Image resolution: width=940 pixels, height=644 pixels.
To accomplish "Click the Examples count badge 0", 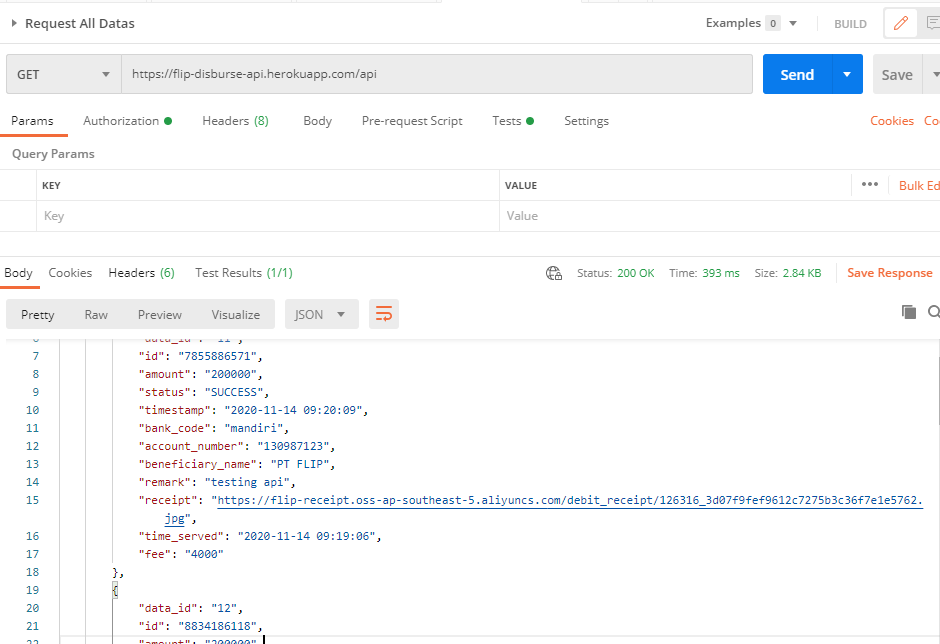I will (773, 23).
